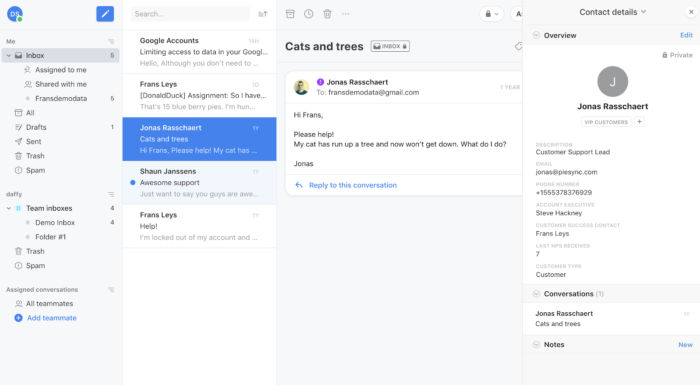The height and width of the screenshot is (385, 700).
Task: Collapse the Overview section
Action: (x=536, y=35)
